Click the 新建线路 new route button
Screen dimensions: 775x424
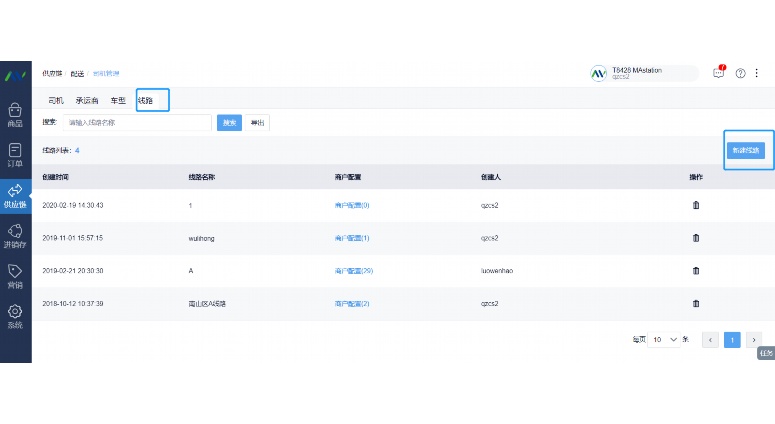746,150
